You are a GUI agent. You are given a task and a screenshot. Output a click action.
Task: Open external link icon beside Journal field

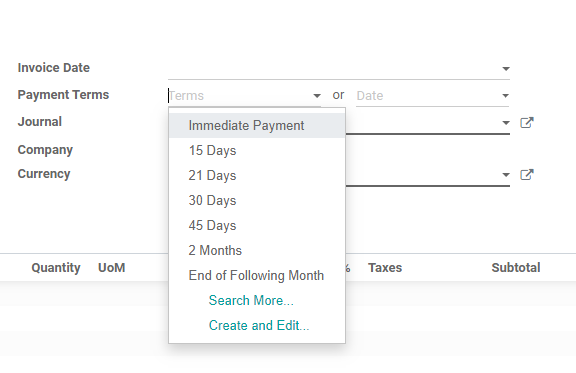[527, 122]
